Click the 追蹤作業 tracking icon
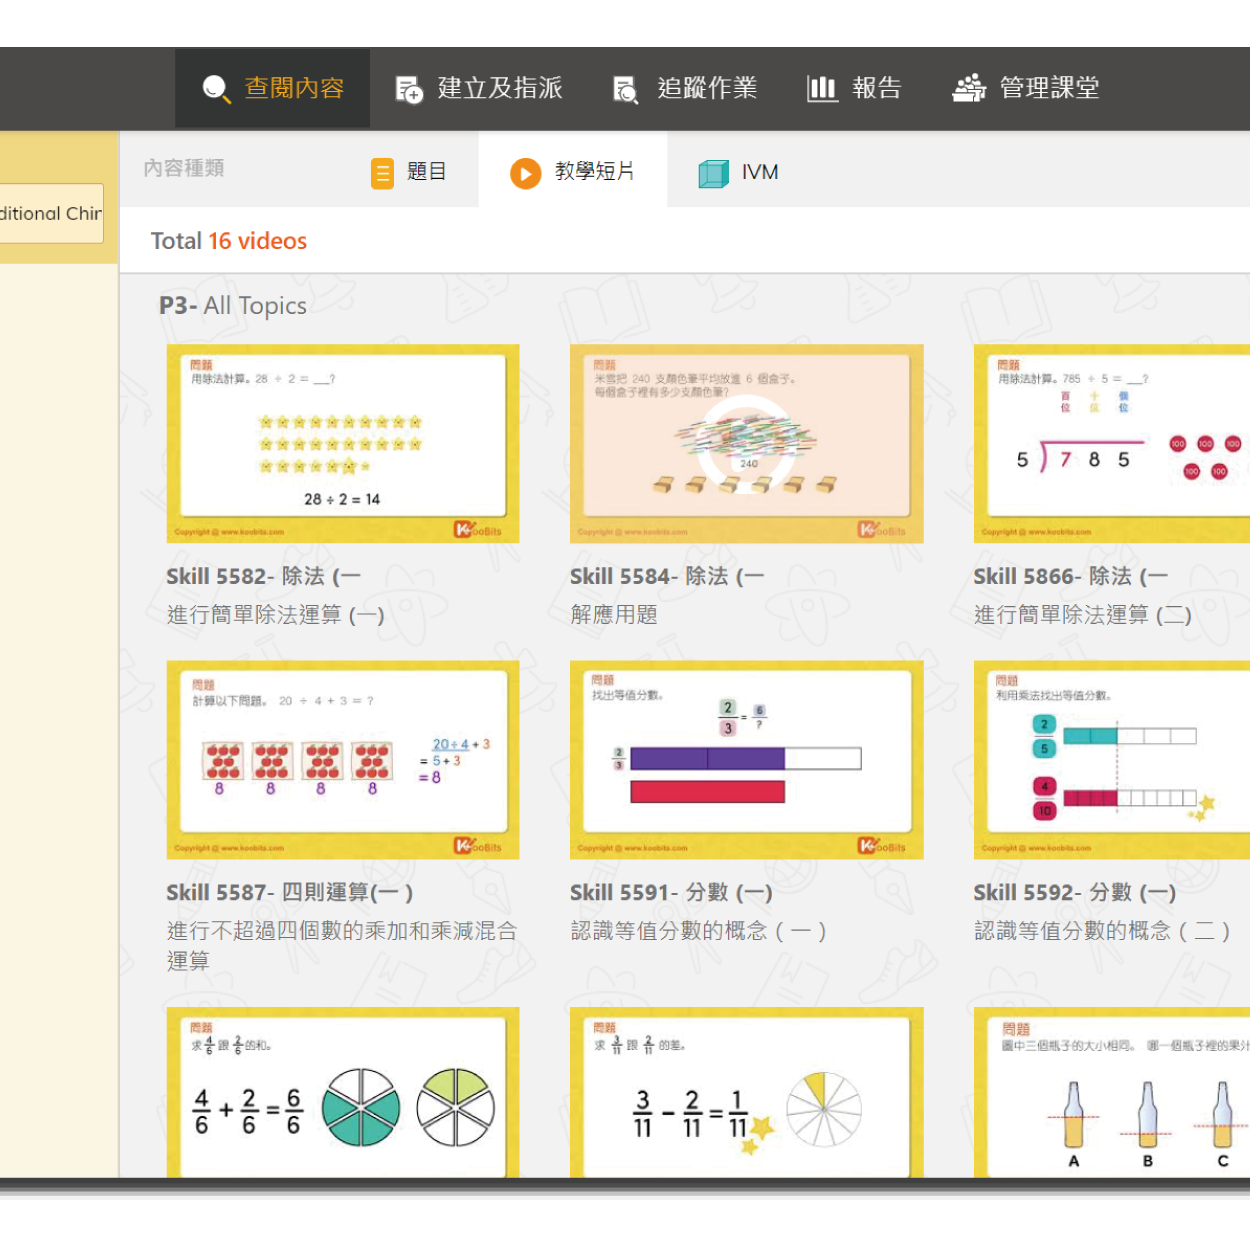The image size is (1250, 1250). pyautogui.click(x=625, y=89)
